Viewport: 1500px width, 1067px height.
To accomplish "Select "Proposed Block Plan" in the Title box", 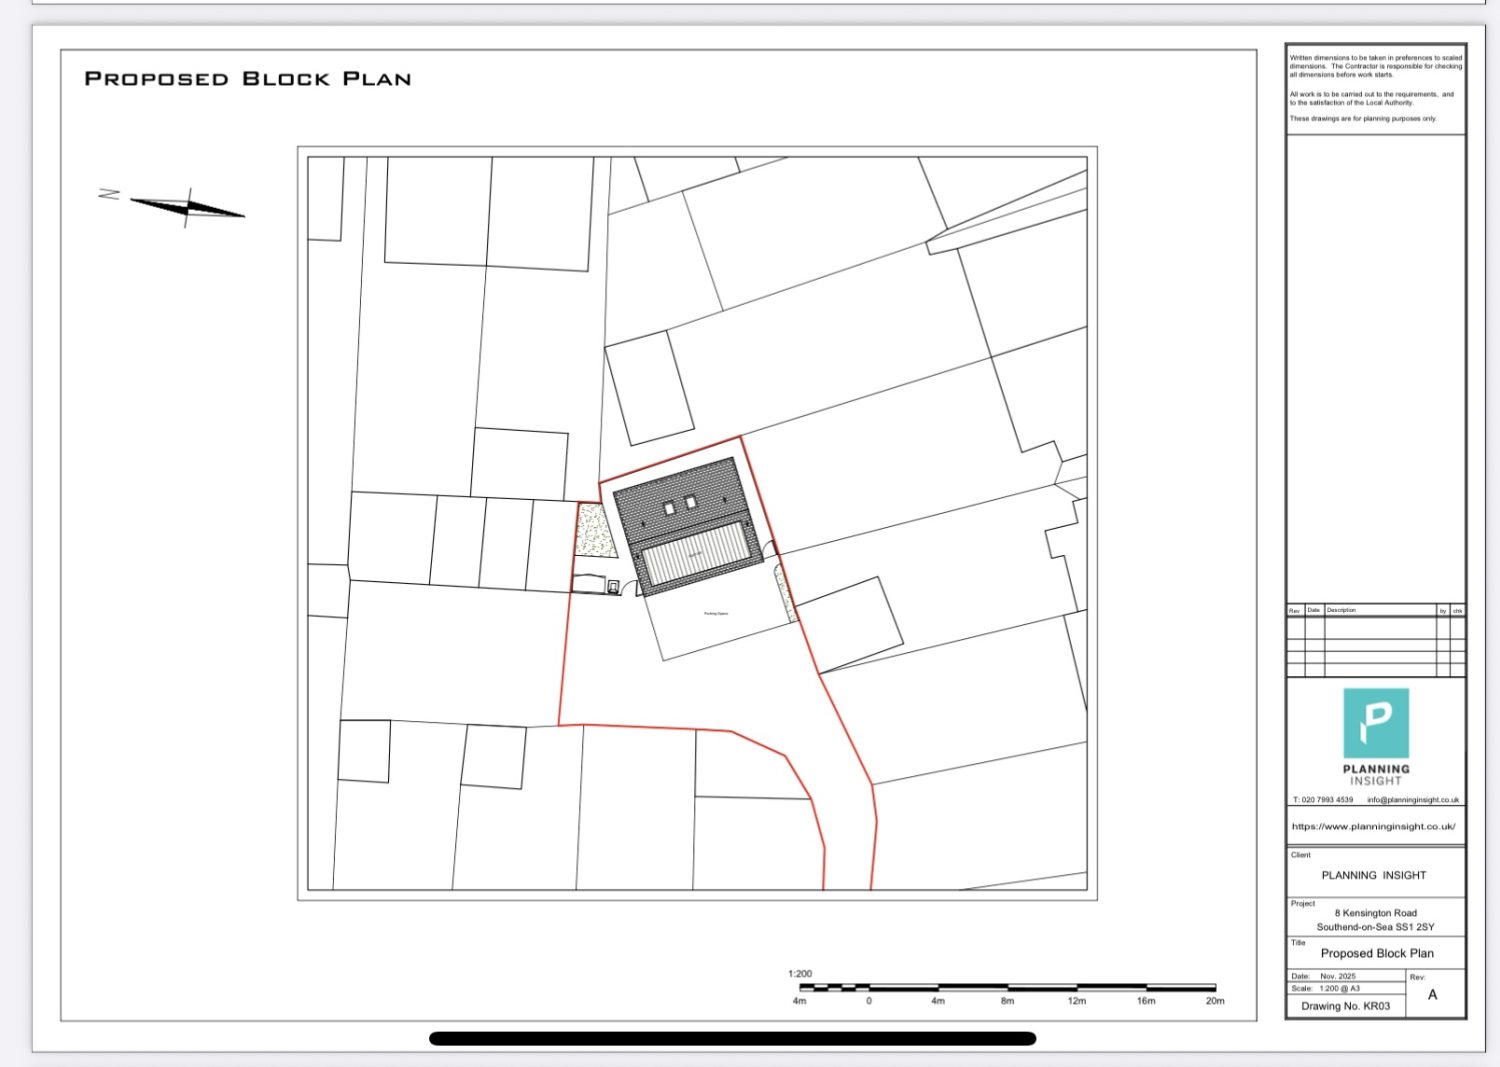I will click(1377, 953).
